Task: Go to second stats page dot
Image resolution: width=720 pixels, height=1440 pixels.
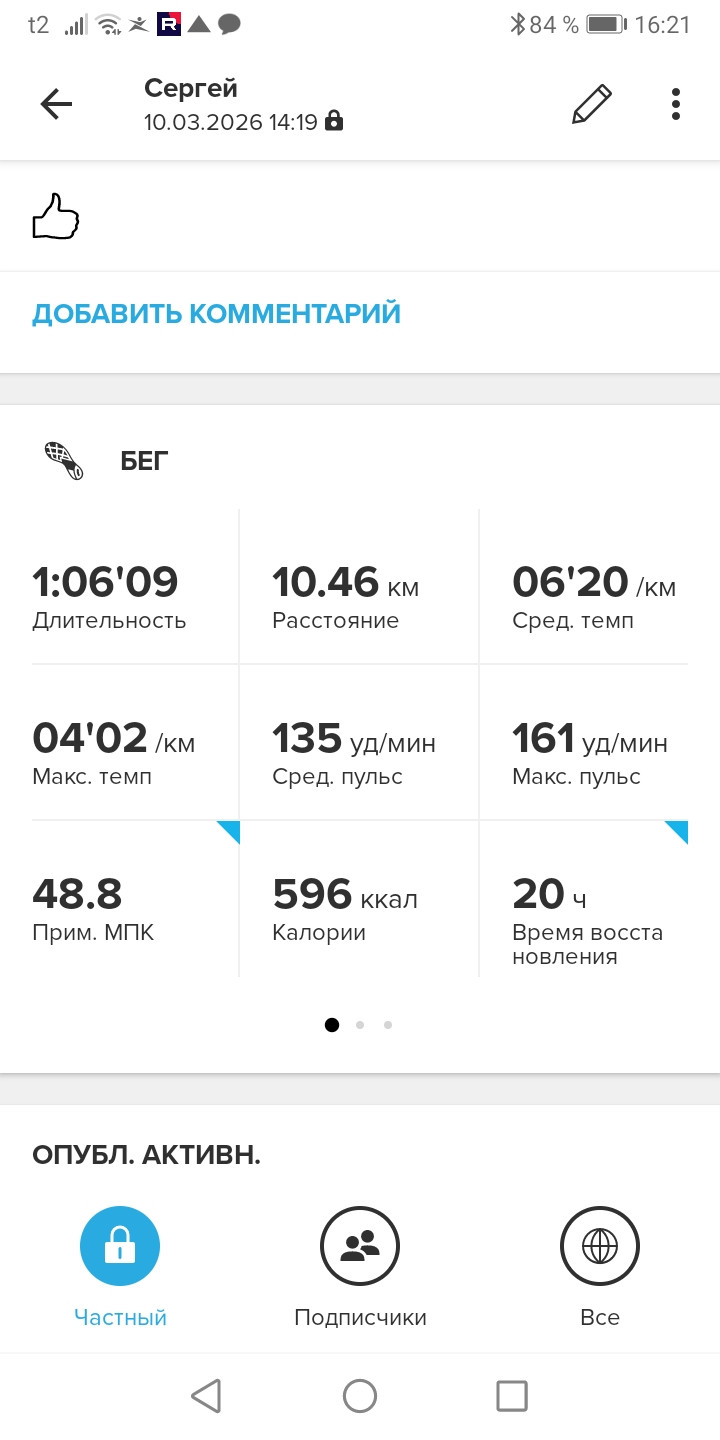Action: click(x=360, y=1024)
